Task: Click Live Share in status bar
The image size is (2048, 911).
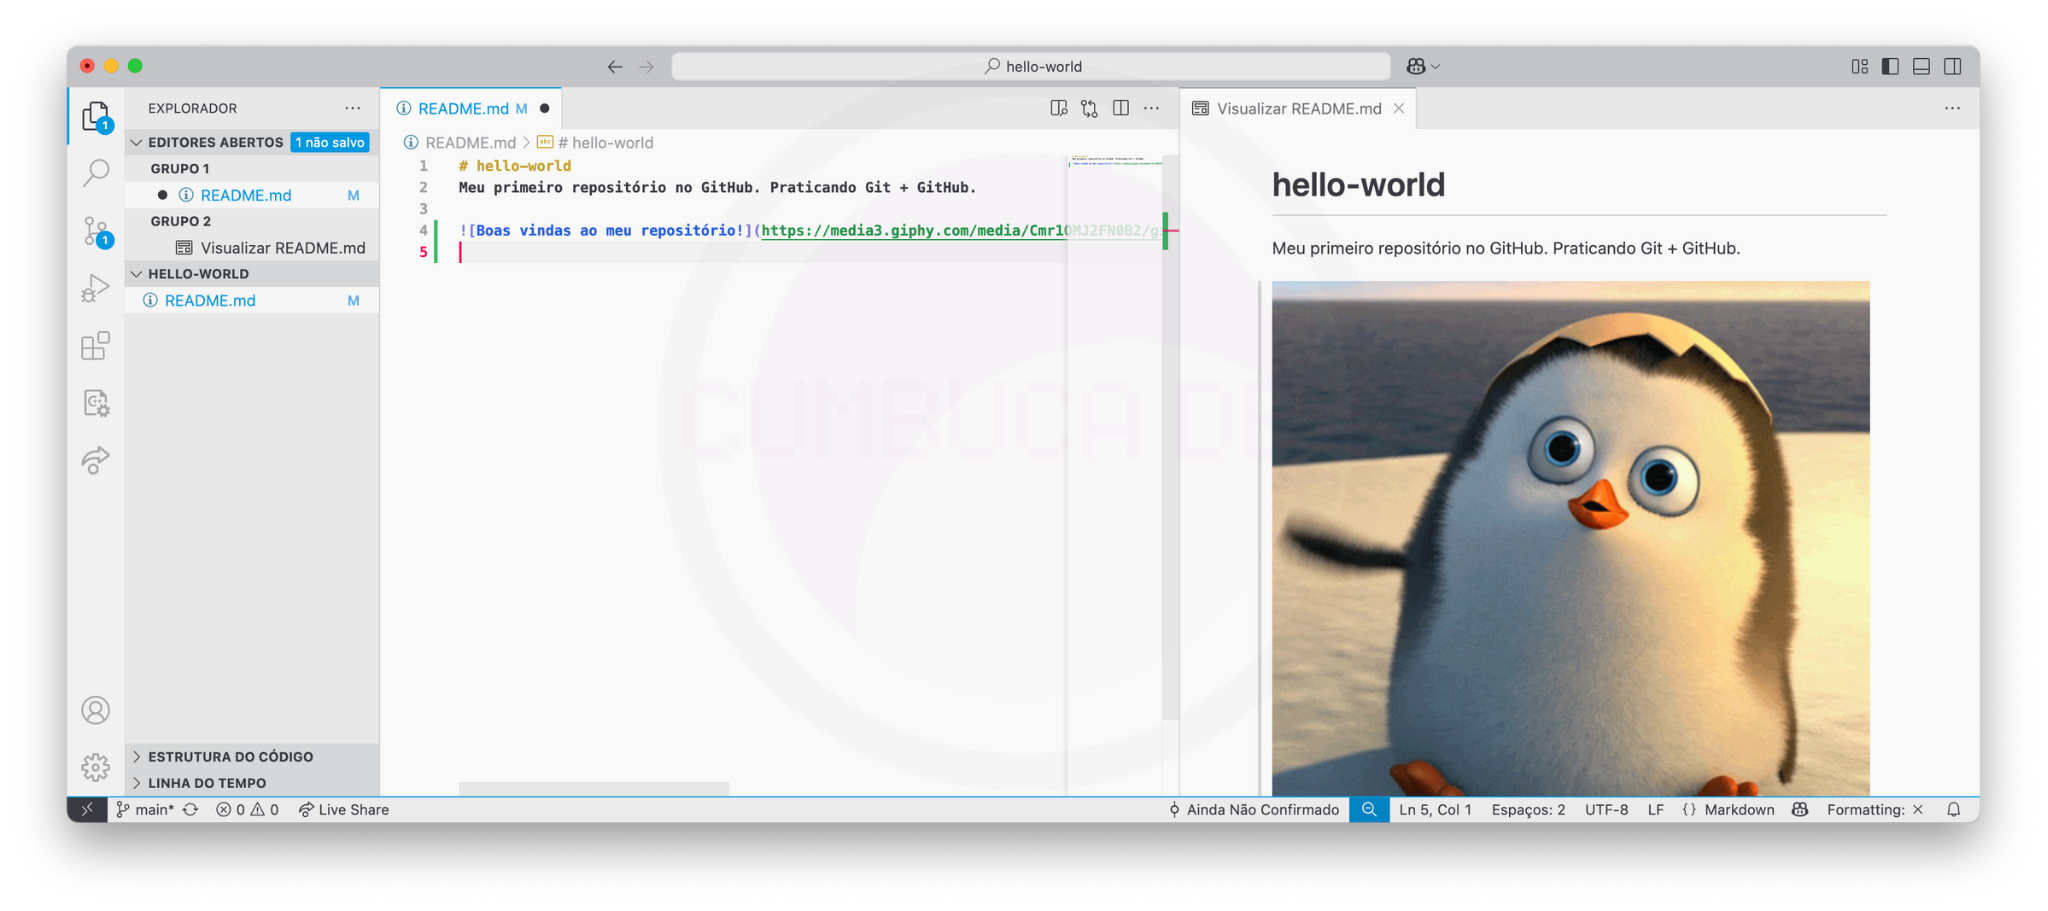Action: [344, 810]
